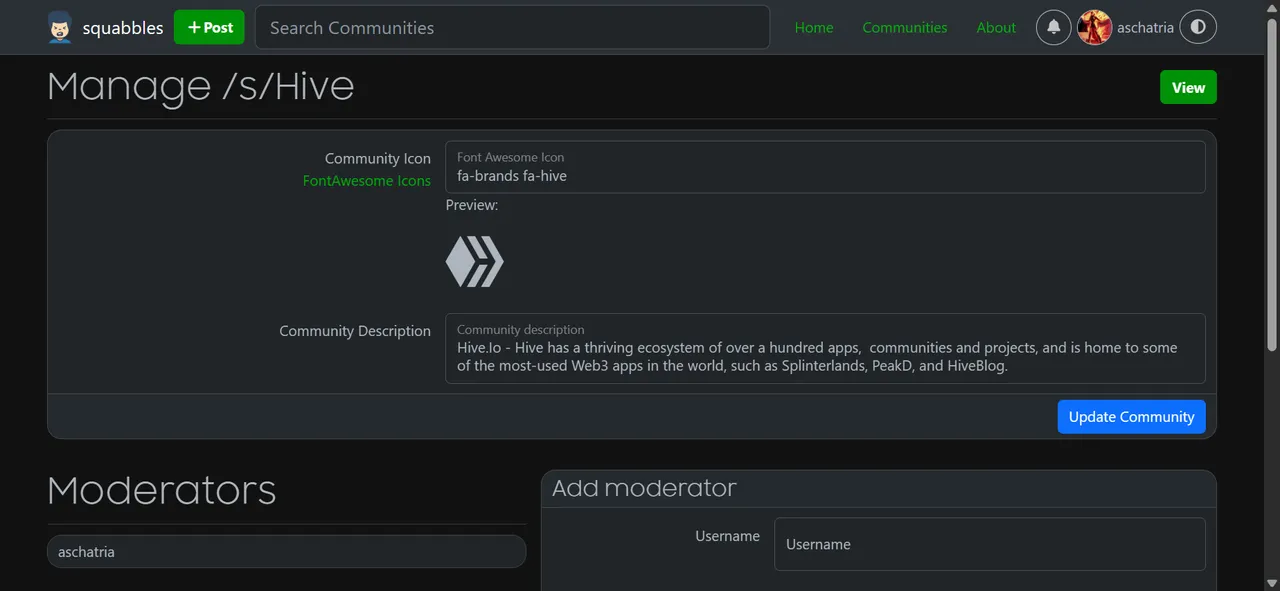Click the Community Icon label
1280x591 pixels.
click(378, 159)
